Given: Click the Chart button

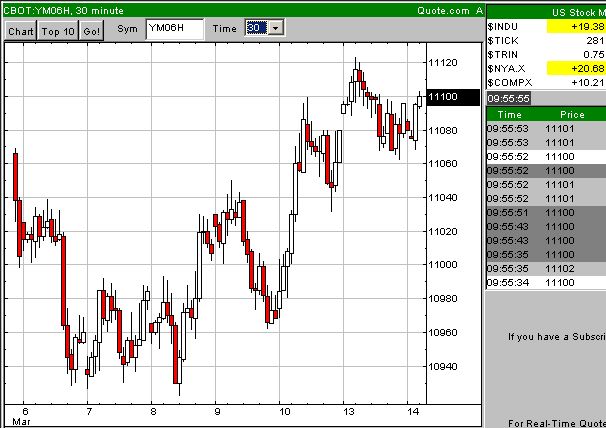Looking at the screenshot, I should tap(21, 31).
